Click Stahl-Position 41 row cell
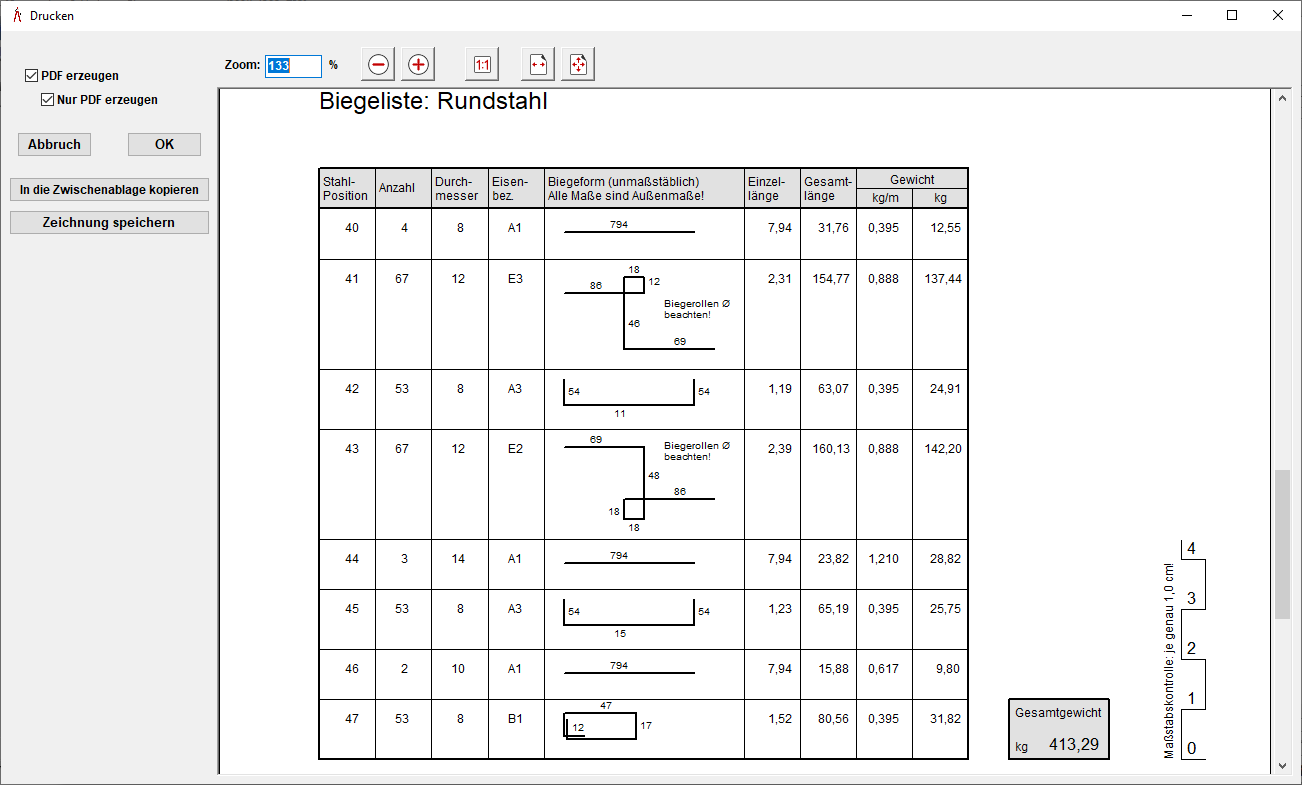The image size is (1302, 785). click(x=351, y=279)
